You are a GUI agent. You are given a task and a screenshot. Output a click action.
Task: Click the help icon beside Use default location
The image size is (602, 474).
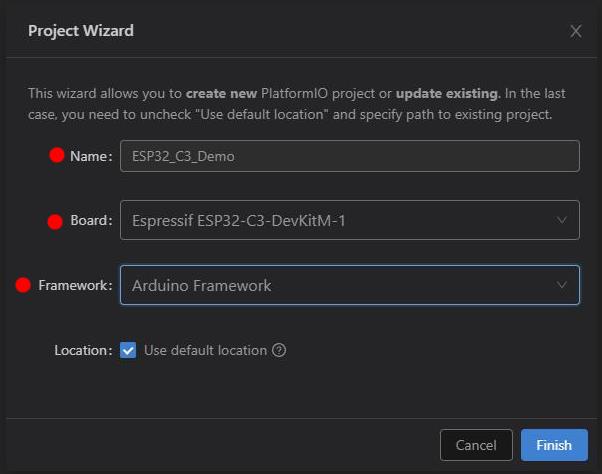[279, 350]
